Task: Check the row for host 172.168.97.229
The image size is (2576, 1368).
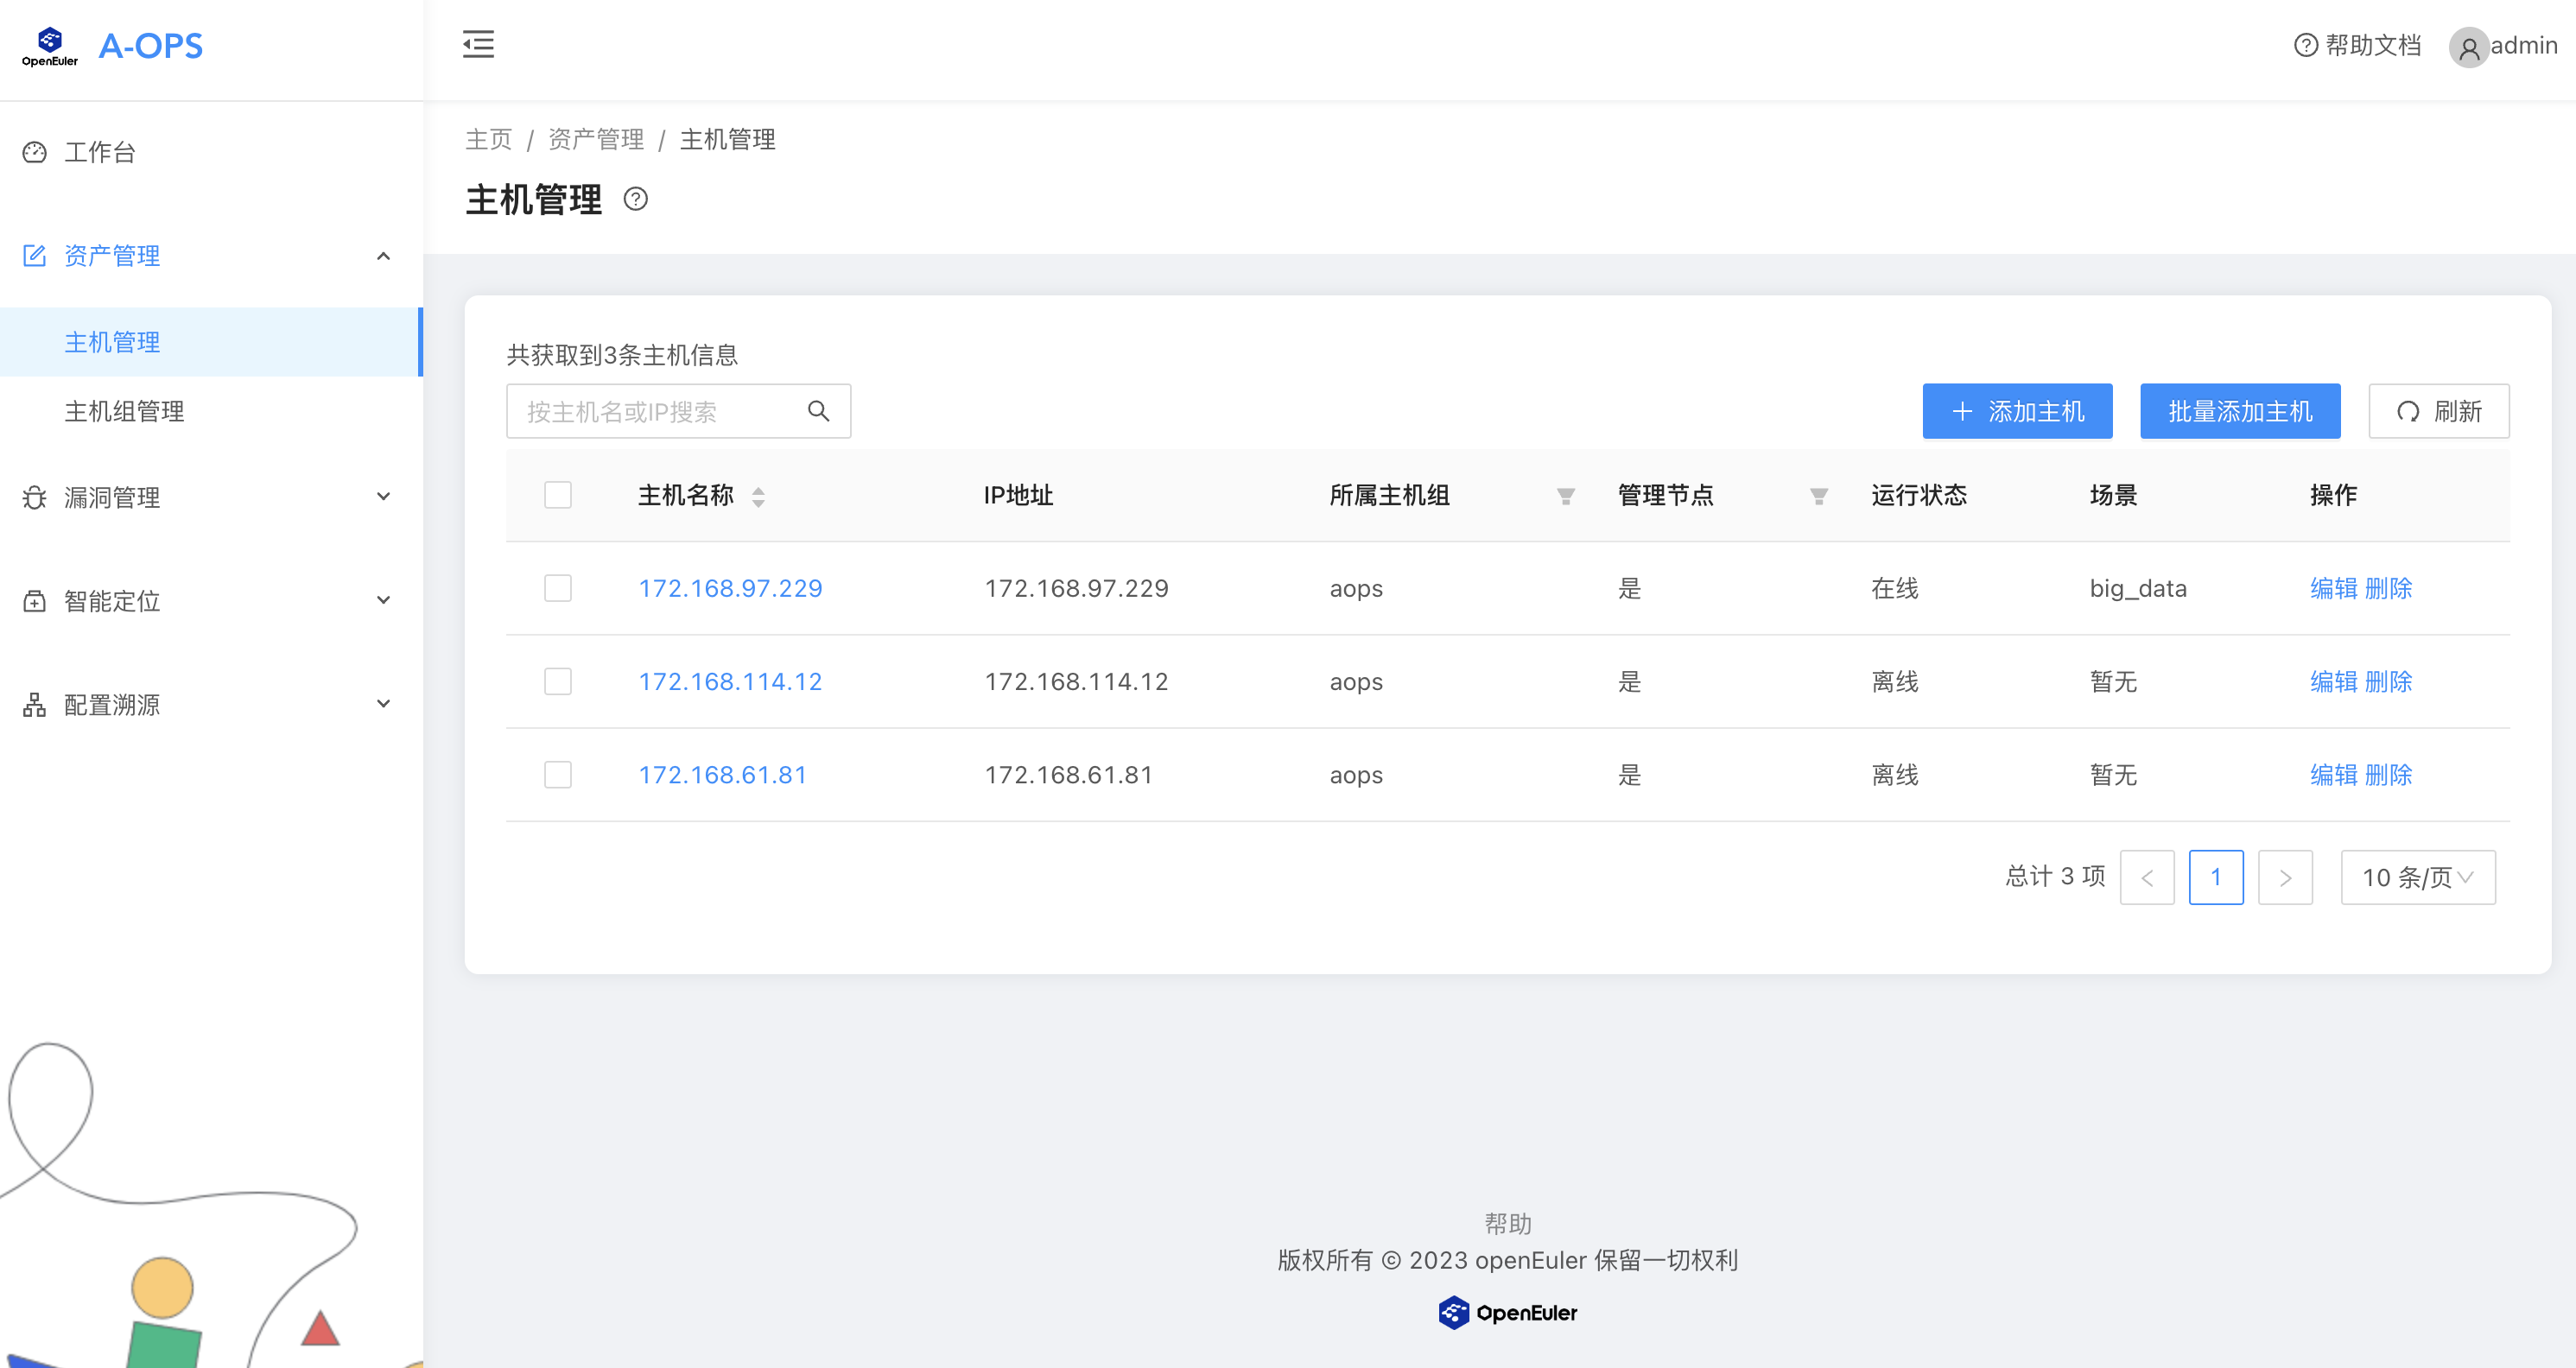Action: point(557,588)
